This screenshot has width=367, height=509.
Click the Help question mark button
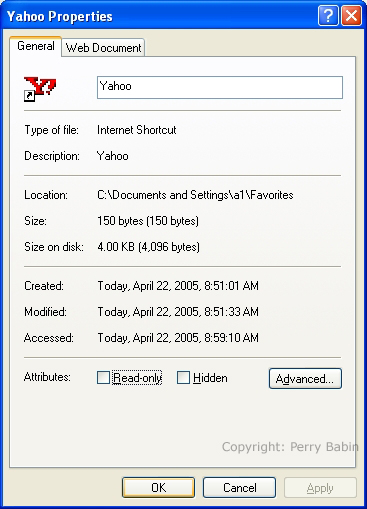(x=328, y=16)
